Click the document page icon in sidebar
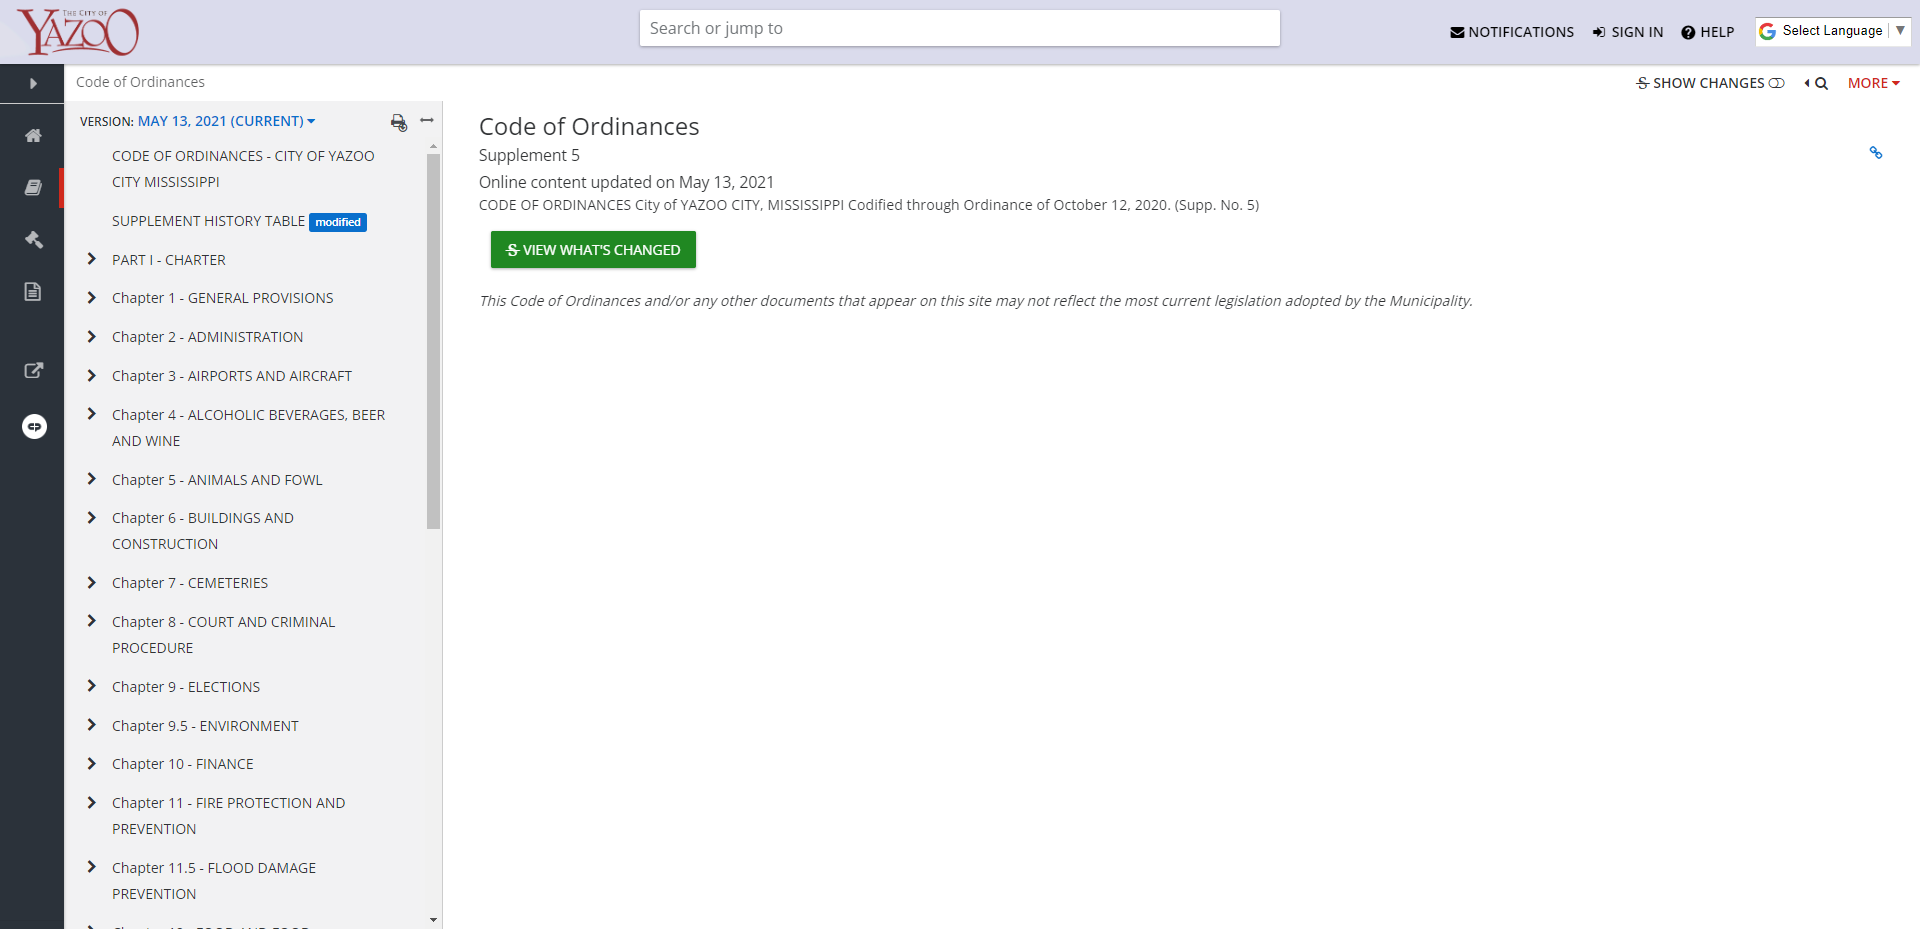 click(x=33, y=291)
